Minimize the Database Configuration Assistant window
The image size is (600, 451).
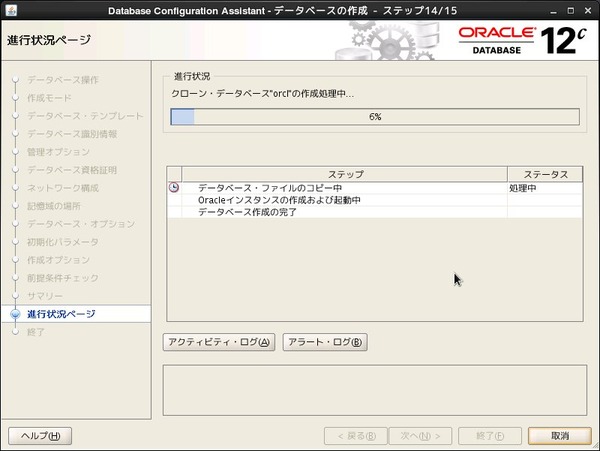pos(553,11)
